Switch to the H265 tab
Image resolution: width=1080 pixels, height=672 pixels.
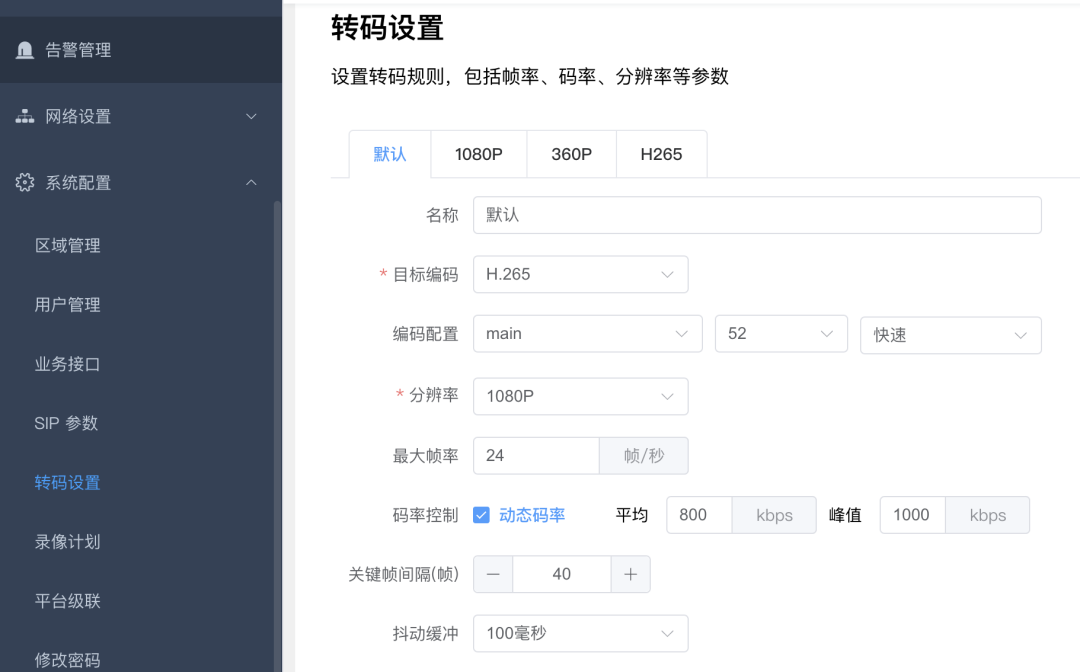coord(661,153)
